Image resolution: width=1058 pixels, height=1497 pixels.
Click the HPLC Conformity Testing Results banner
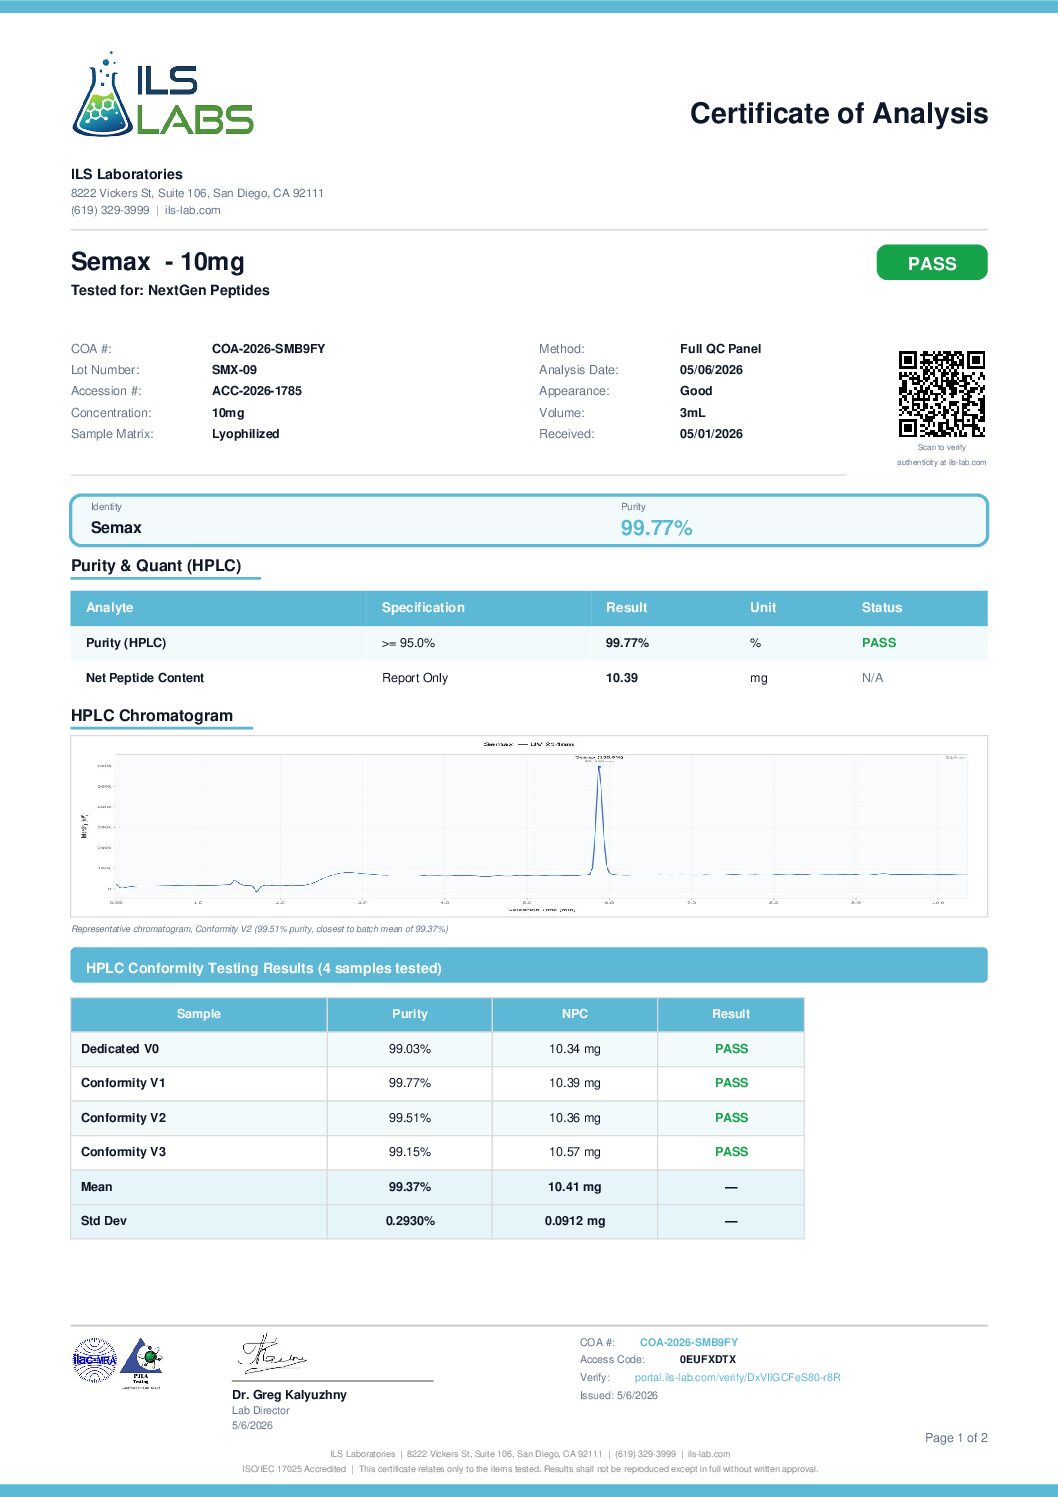pyautogui.click(x=529, y=966)
